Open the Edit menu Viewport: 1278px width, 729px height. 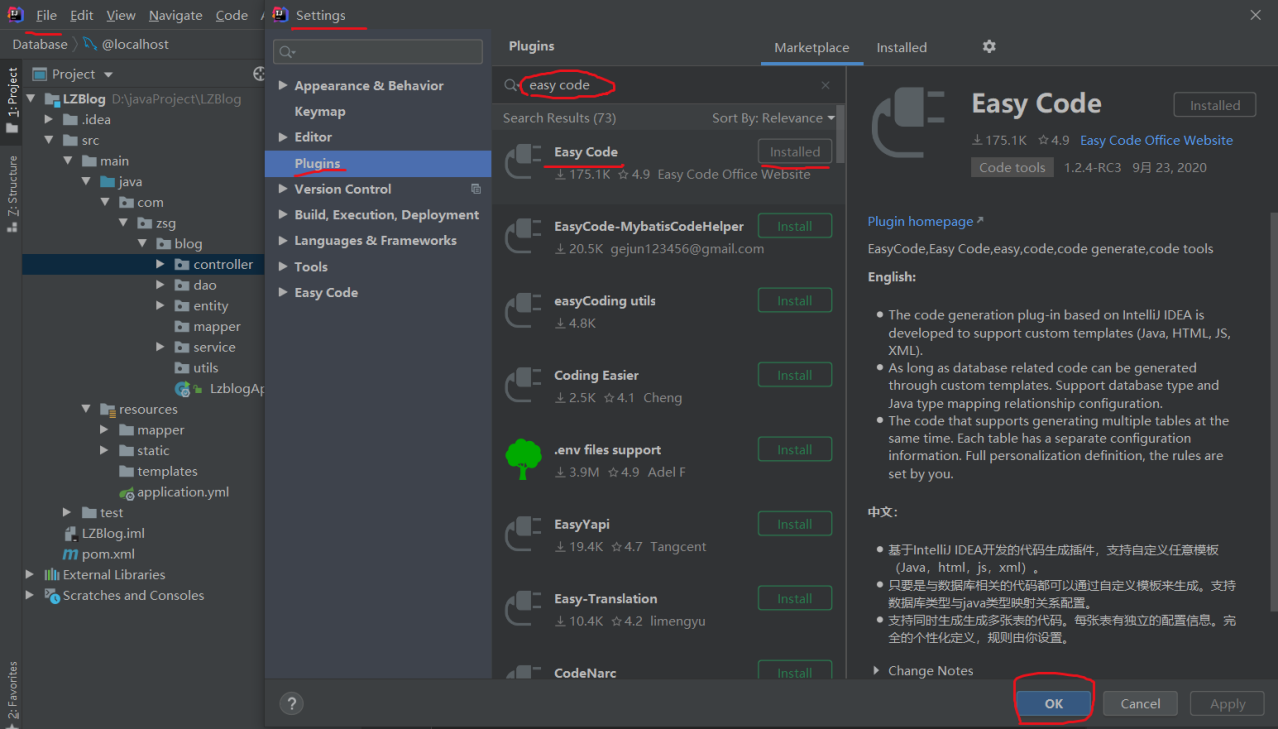coord(81,15)
